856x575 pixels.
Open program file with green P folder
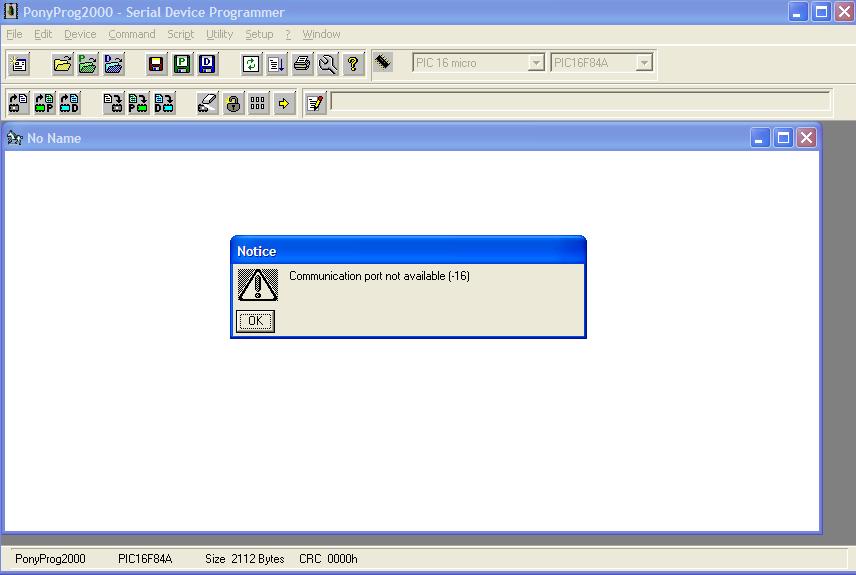tap(87, 64)
